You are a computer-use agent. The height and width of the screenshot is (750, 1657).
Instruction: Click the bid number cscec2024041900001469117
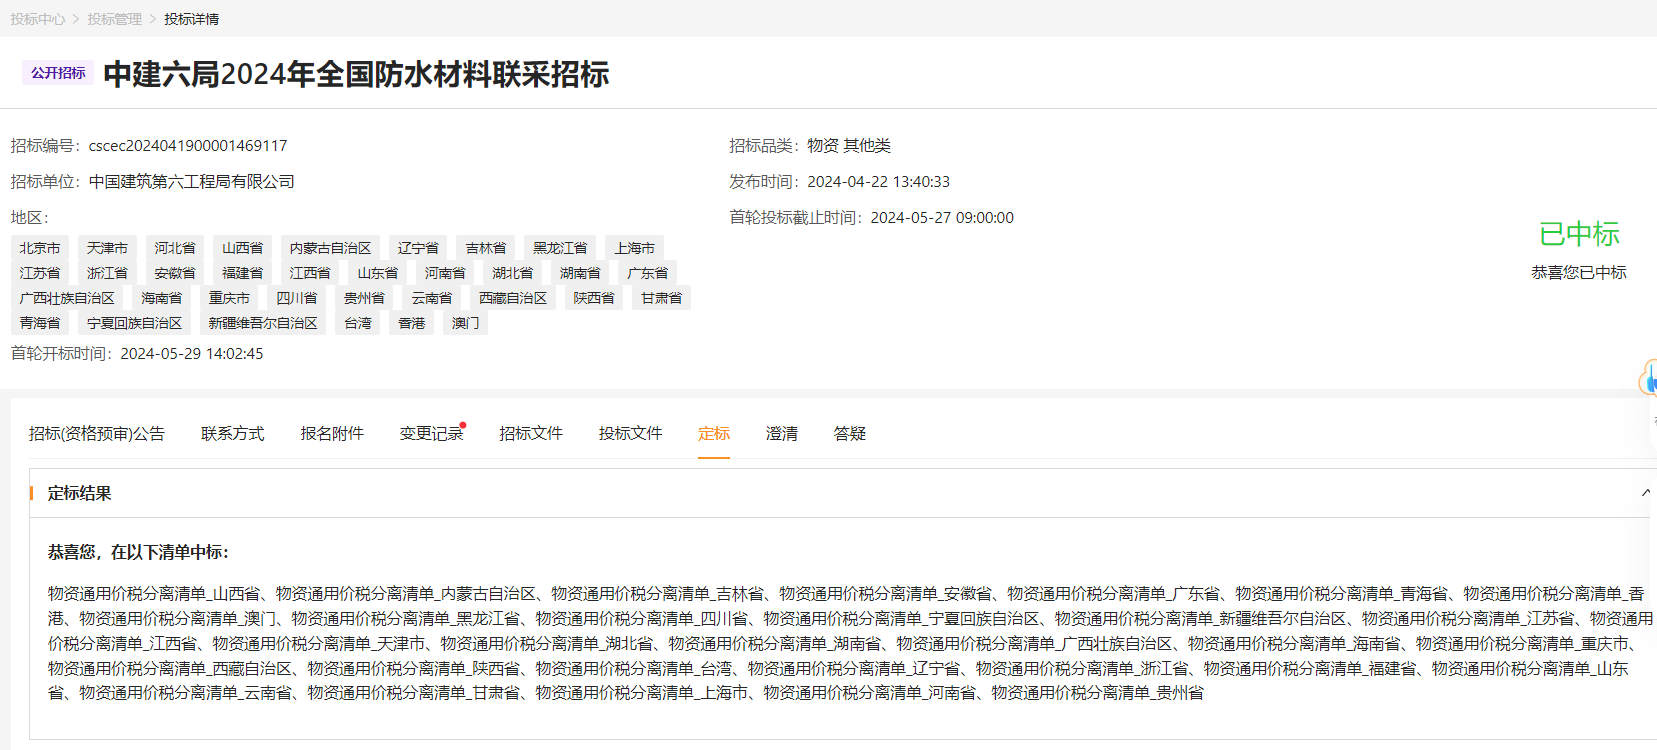tap(188, 146)
